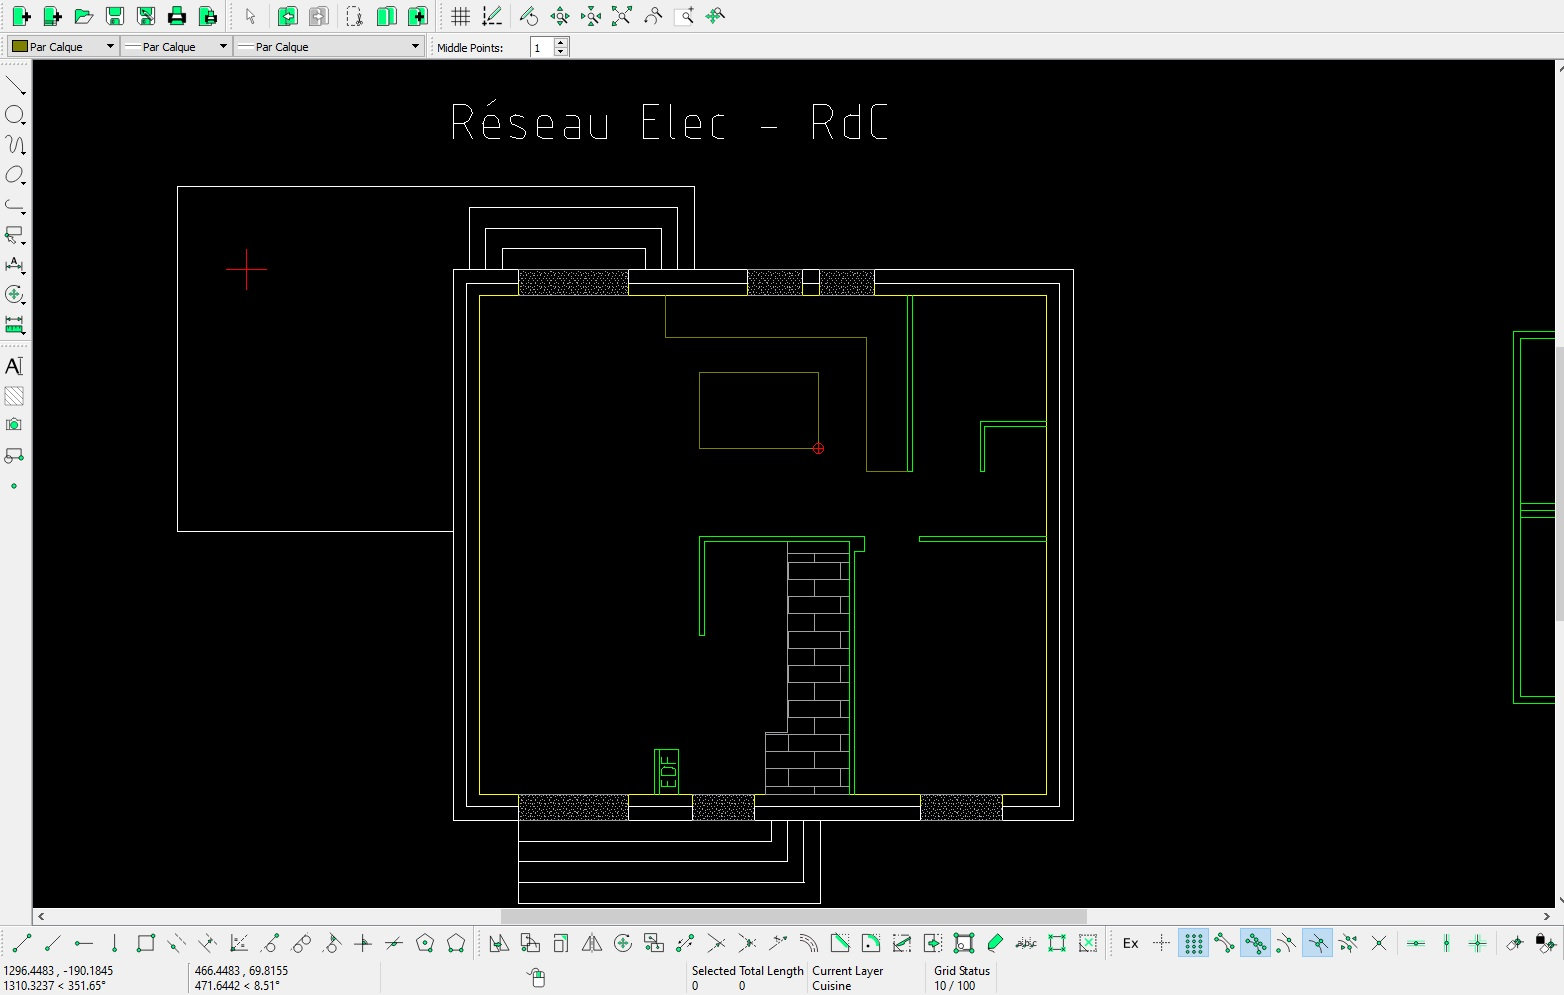This screenshot has height=995, width=1564.
Task: Toggle the grid display
Action: point(460,16)
